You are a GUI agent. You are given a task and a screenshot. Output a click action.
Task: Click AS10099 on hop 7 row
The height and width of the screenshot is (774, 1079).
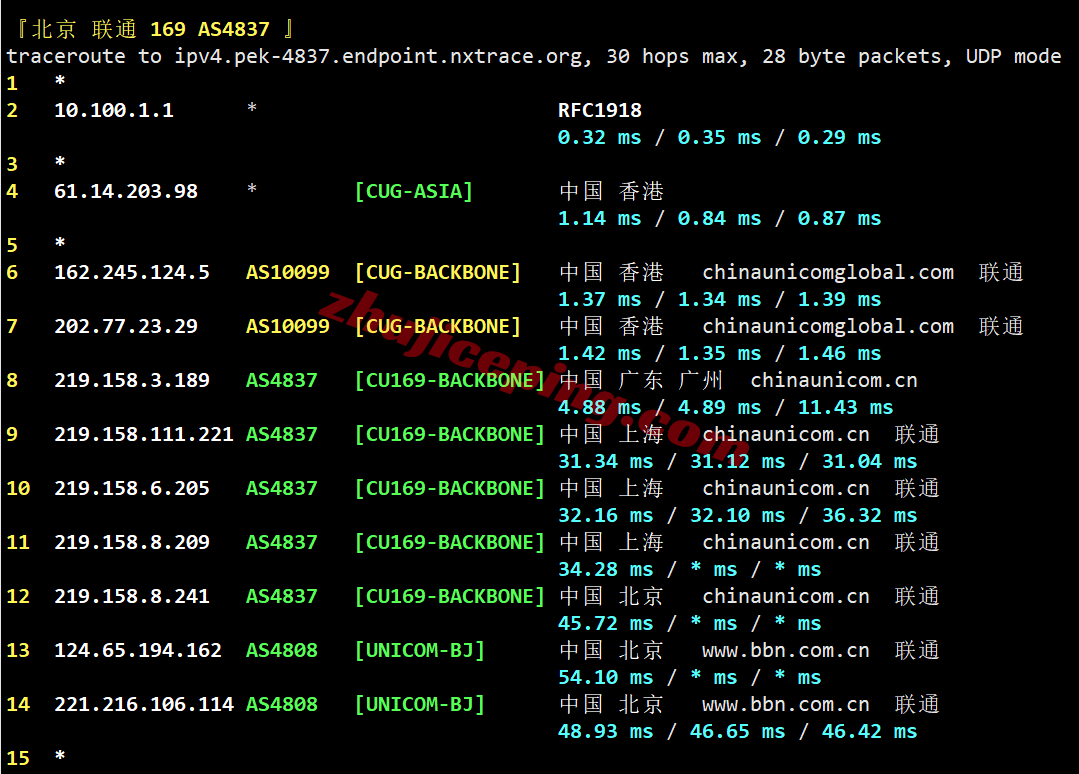(288, 326)
